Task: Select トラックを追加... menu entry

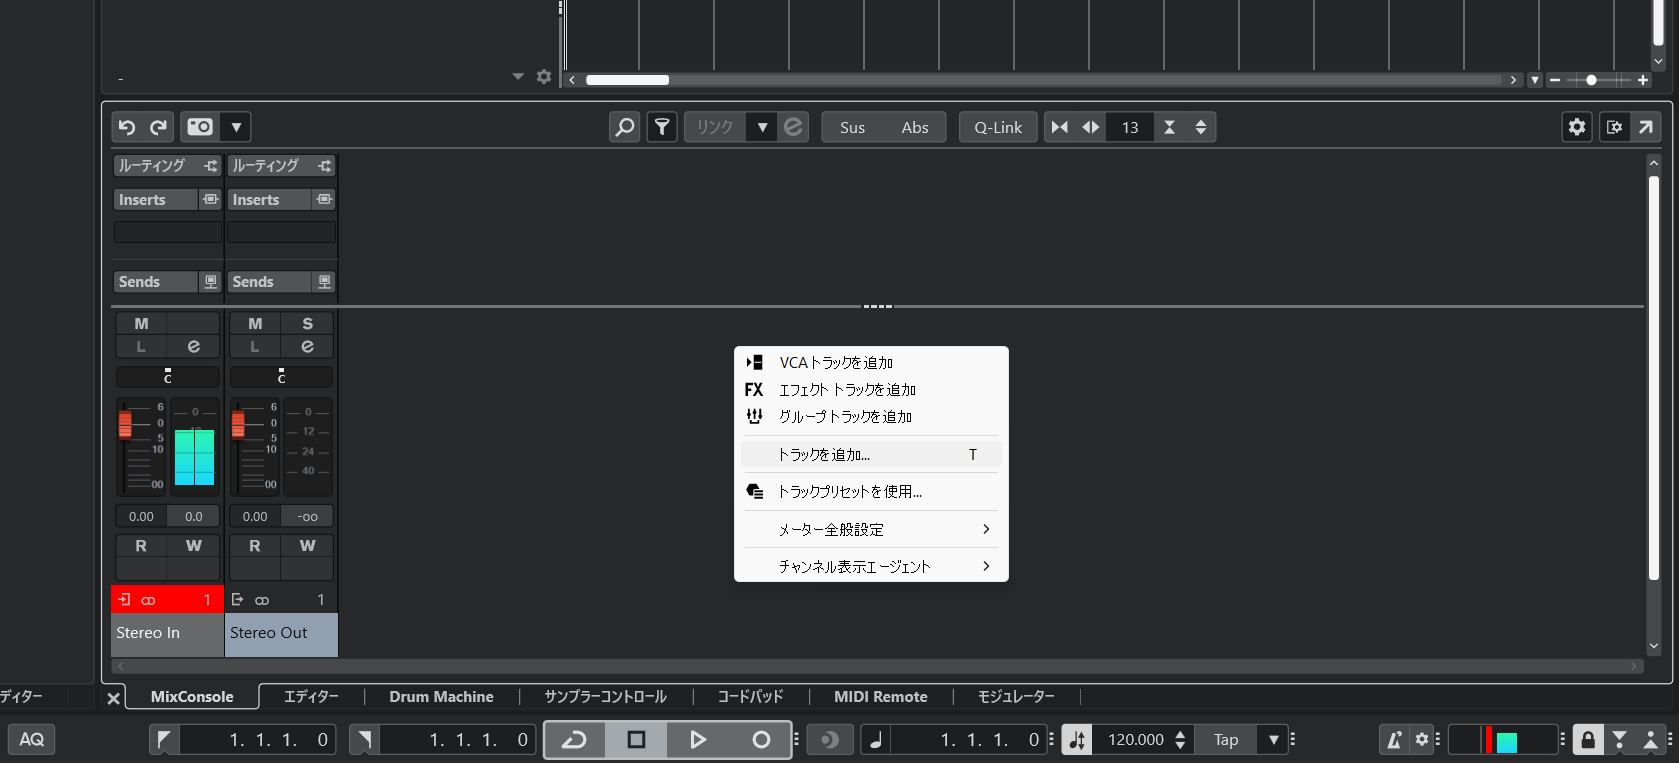Action: coord(871,455)
